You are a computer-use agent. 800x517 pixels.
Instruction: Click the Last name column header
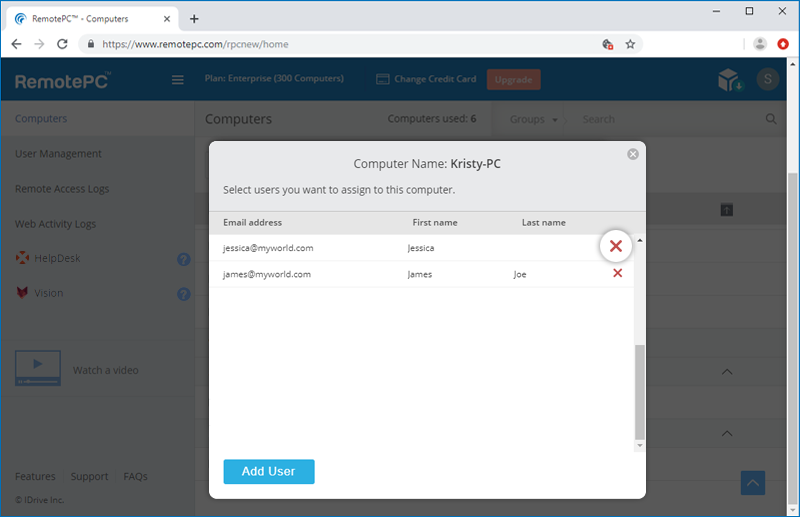(x=543, y=223)
